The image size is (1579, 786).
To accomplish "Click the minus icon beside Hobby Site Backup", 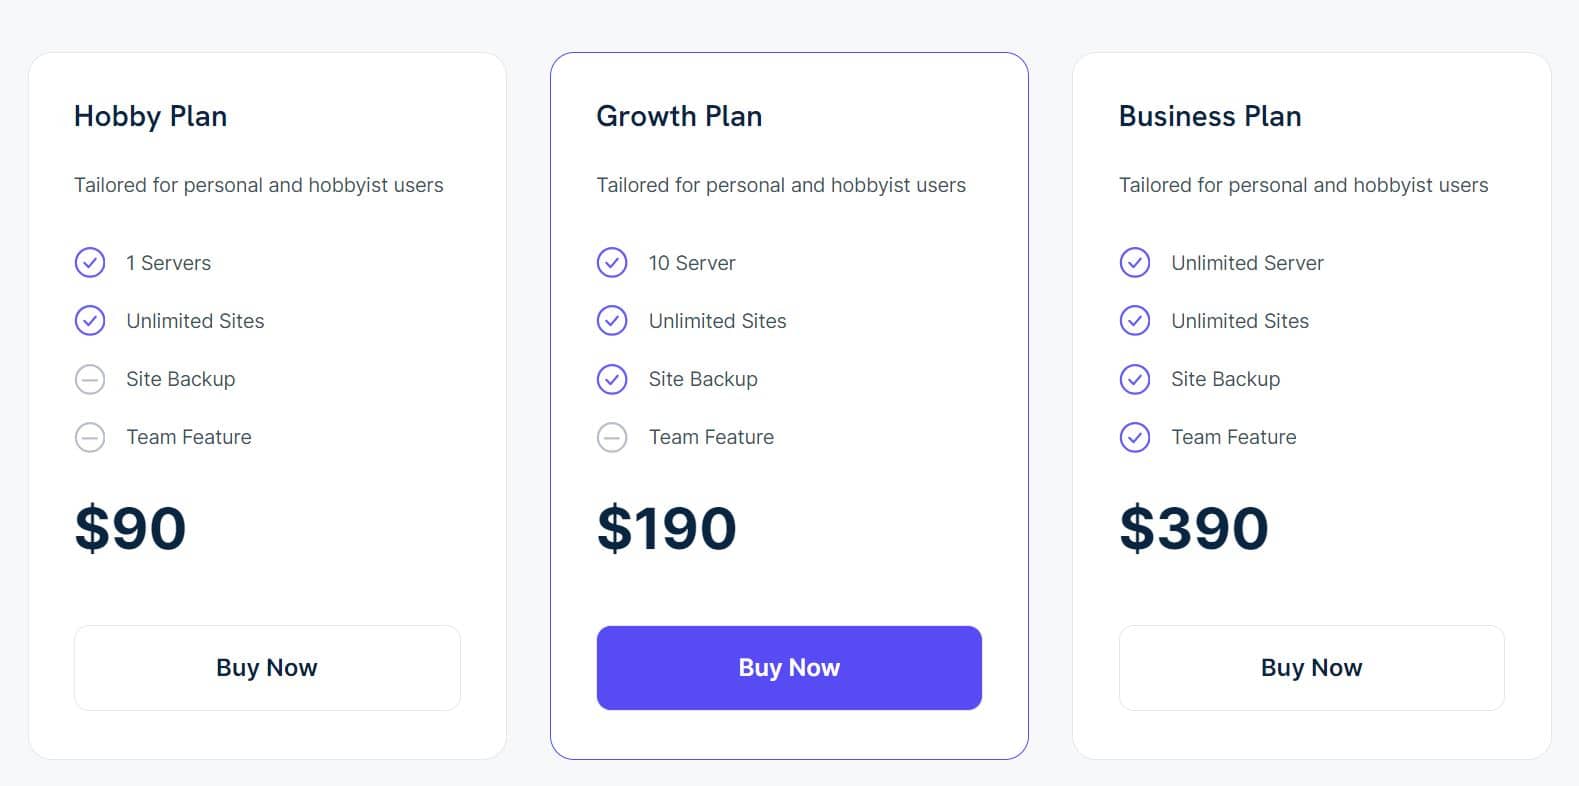I will pos(90,379).
